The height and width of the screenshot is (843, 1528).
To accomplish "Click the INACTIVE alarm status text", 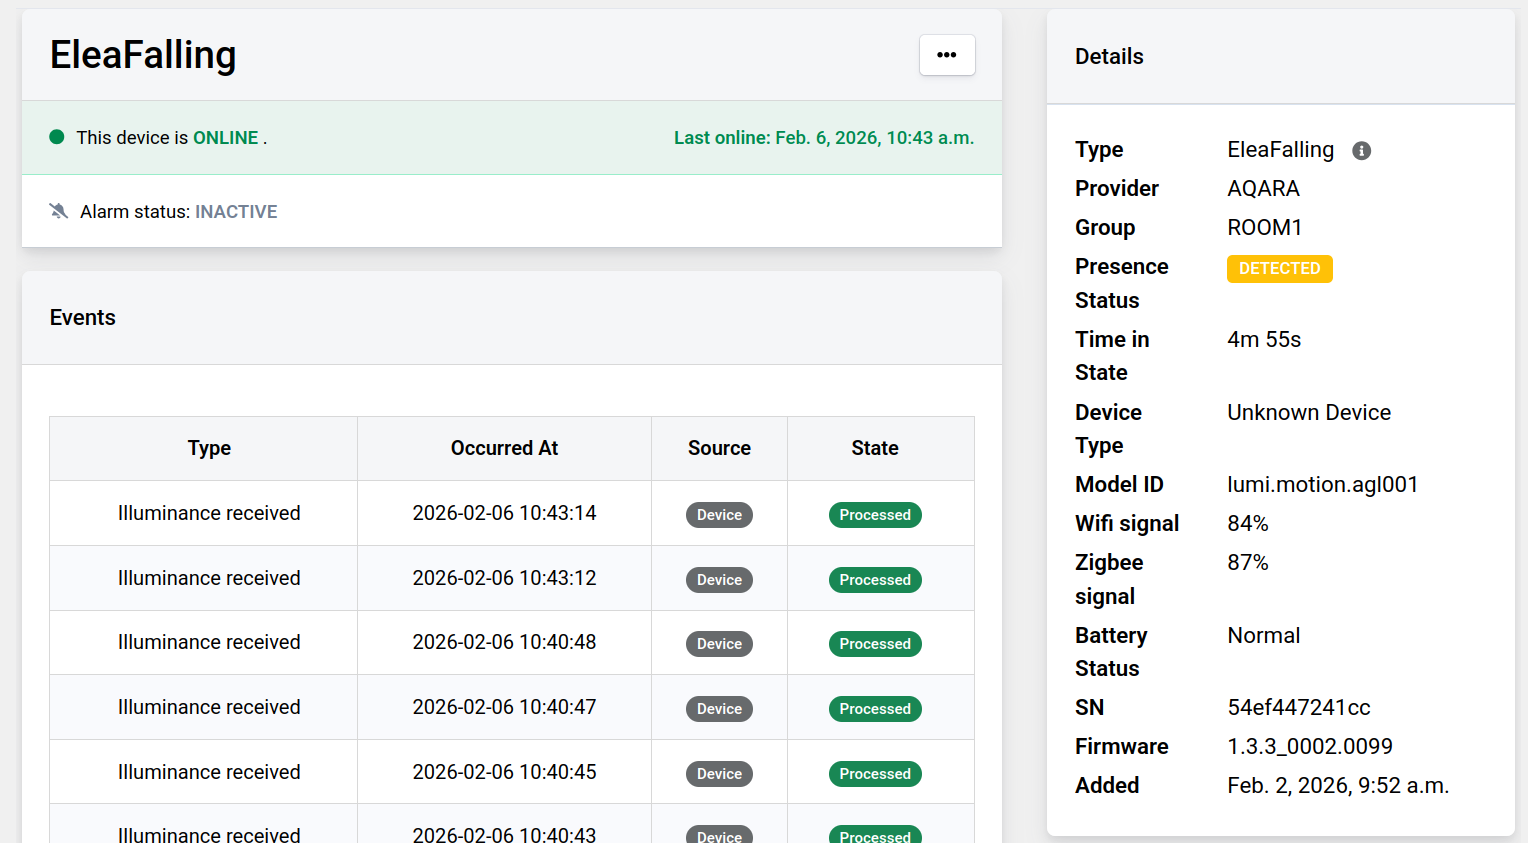I will [x=236, y=212].
